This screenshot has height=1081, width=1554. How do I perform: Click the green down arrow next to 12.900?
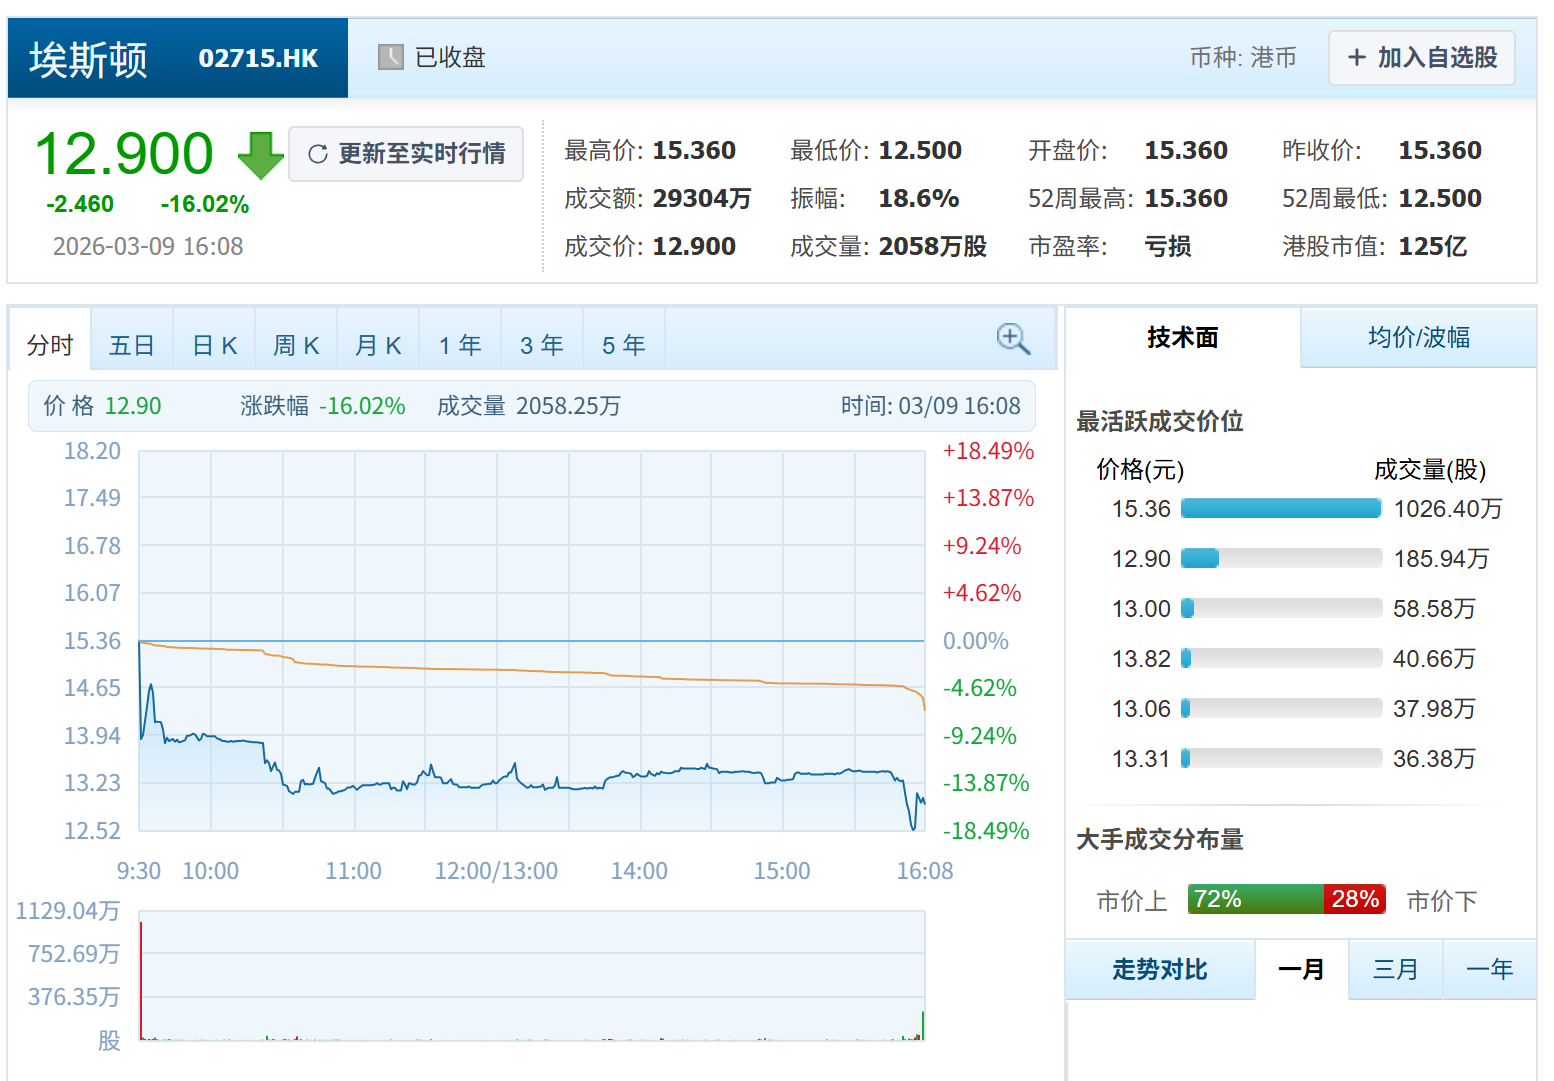(259, 157)
